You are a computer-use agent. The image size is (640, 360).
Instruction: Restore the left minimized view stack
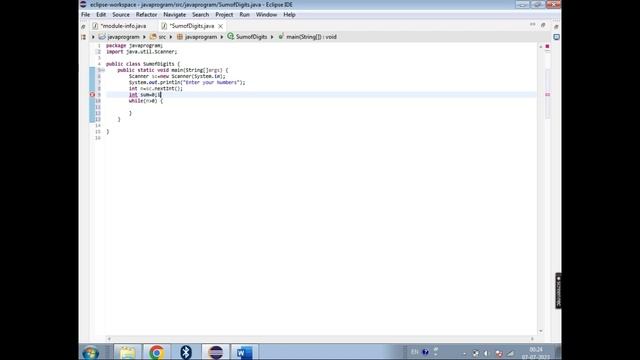(84, 26)
